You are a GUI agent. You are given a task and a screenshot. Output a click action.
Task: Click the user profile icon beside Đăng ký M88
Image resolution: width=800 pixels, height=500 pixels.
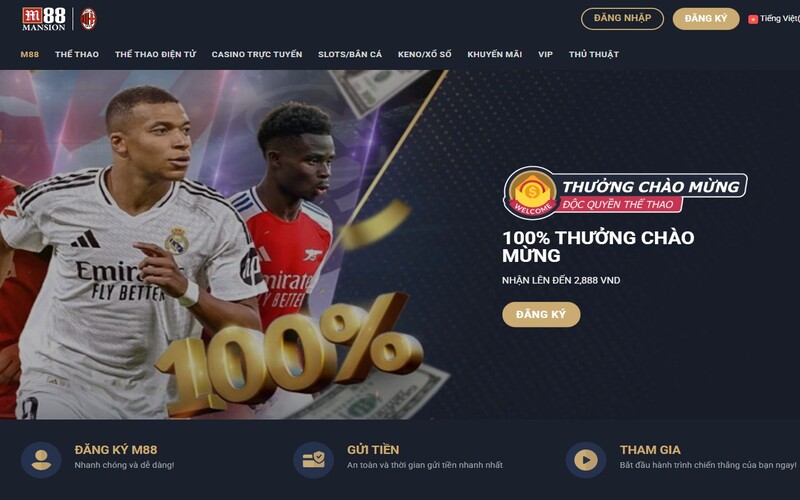(x=41, y=460)
